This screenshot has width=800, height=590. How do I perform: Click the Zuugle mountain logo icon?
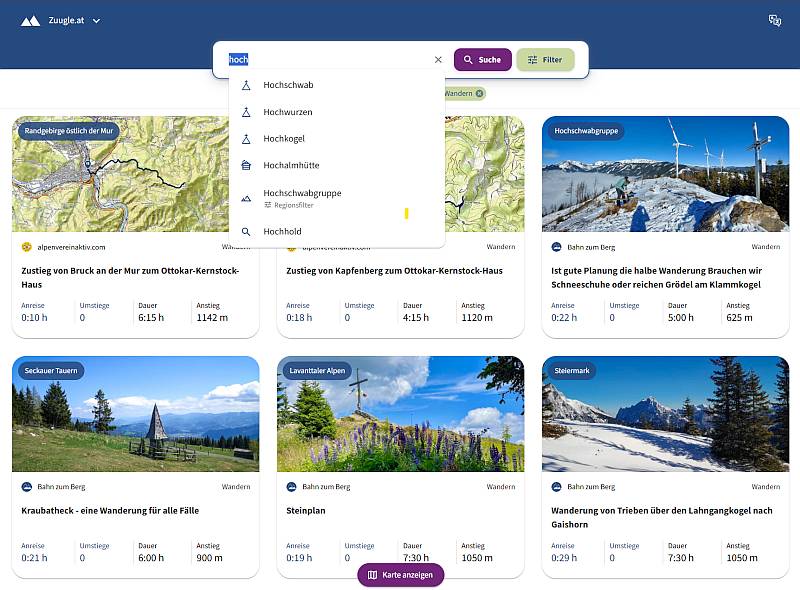(30, 20)
